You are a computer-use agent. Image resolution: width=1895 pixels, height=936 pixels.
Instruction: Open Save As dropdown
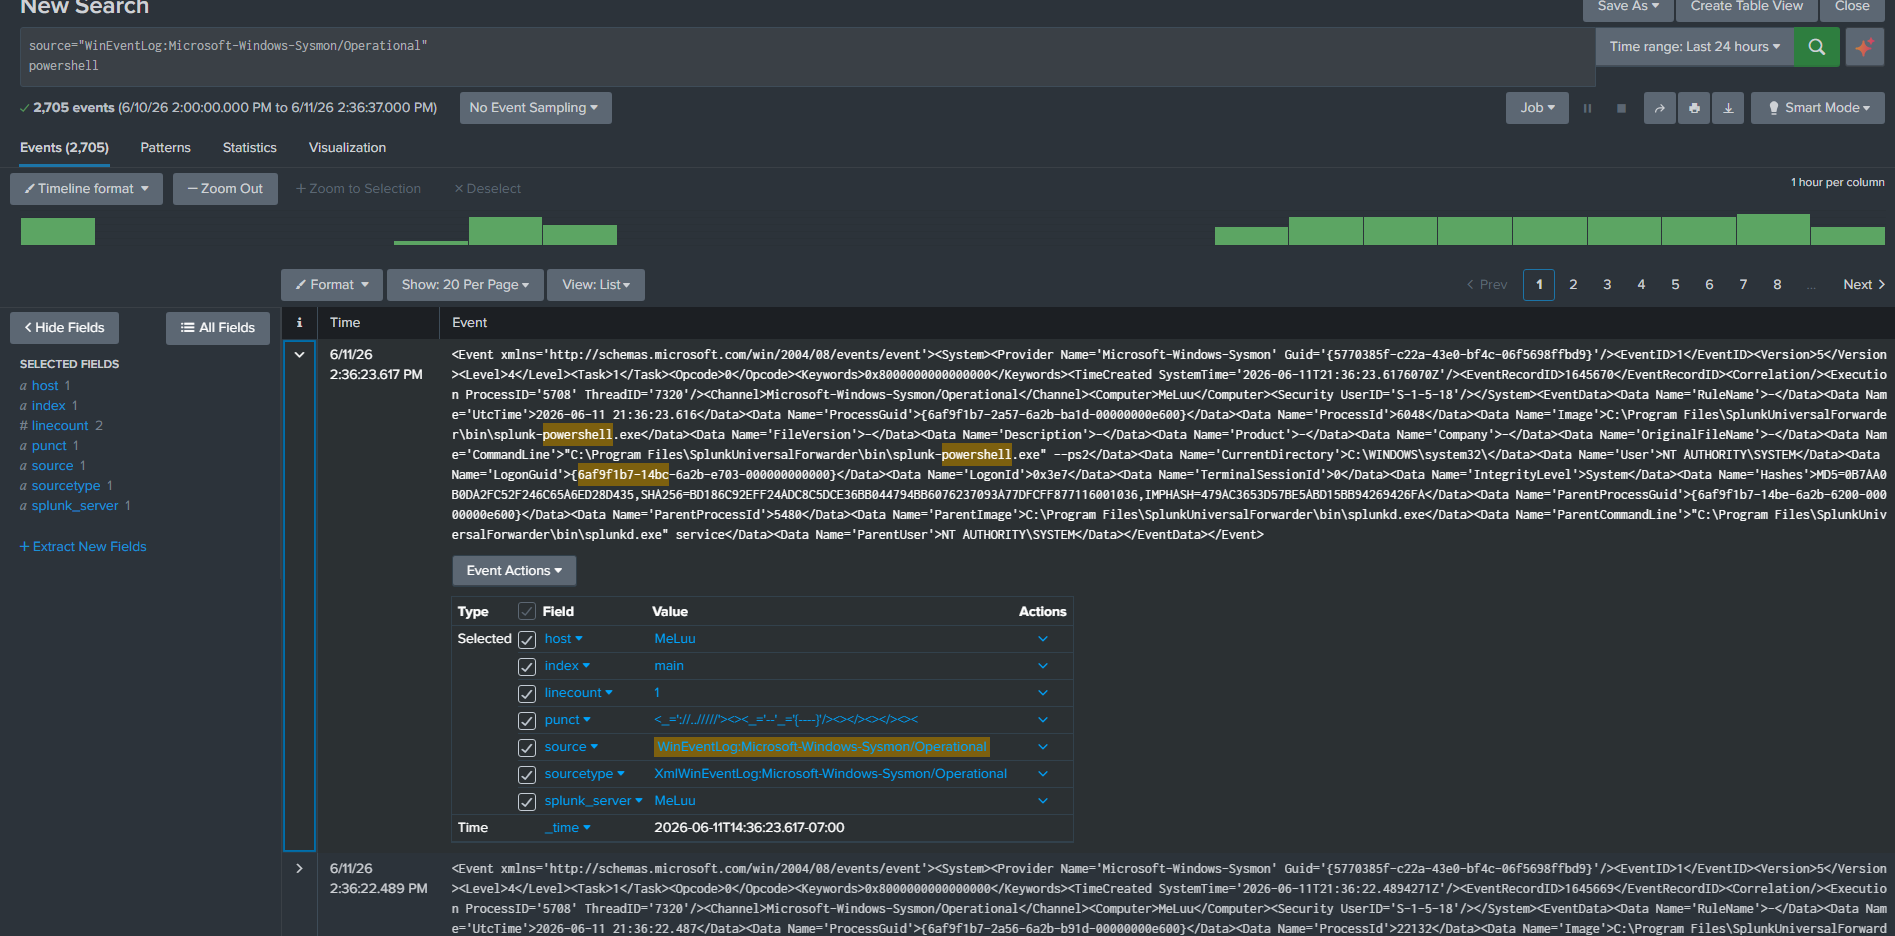[x=1627, y=8]
